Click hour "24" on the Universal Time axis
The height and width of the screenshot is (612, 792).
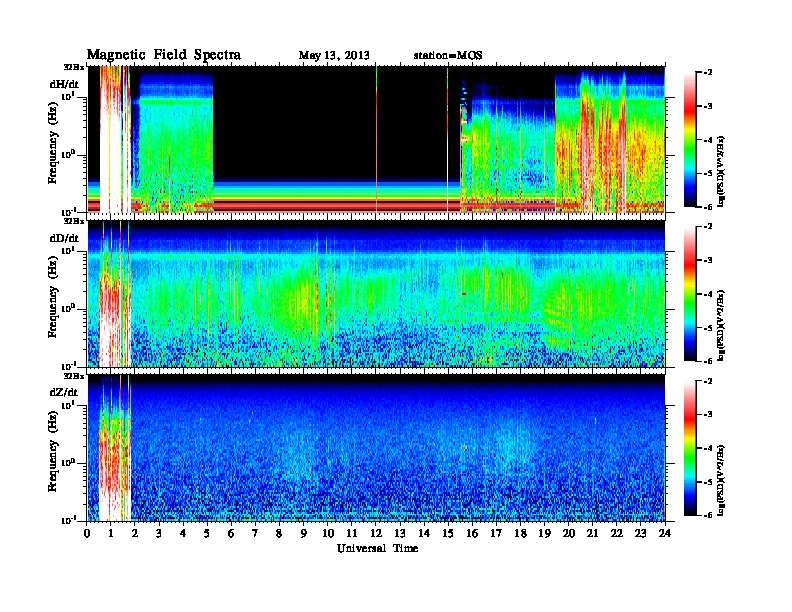(x=665, y=533)
